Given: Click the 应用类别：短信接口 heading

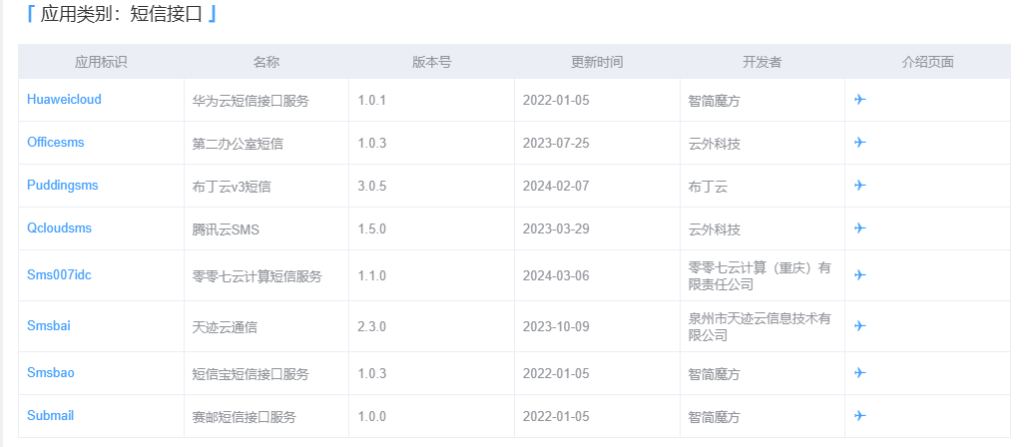Looking at the screenshot, I should pyautogui.click(x=121, y=14).
